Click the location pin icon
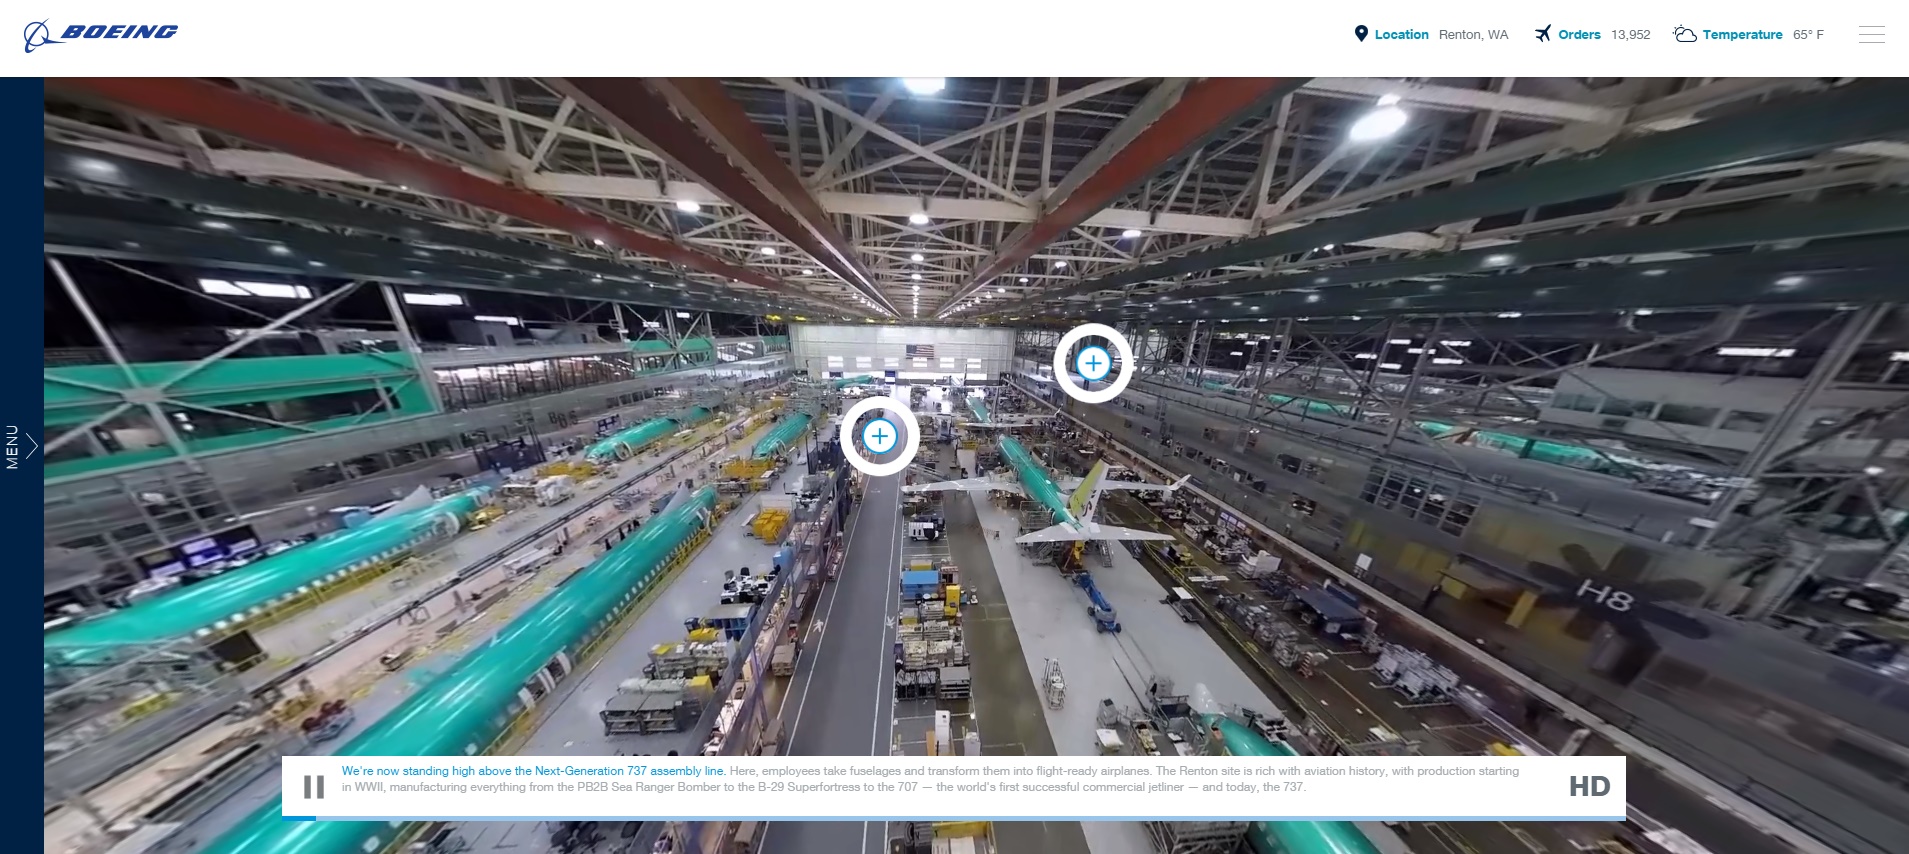The width and height of the screenshot is (1909, 854). click(1361, 34)
